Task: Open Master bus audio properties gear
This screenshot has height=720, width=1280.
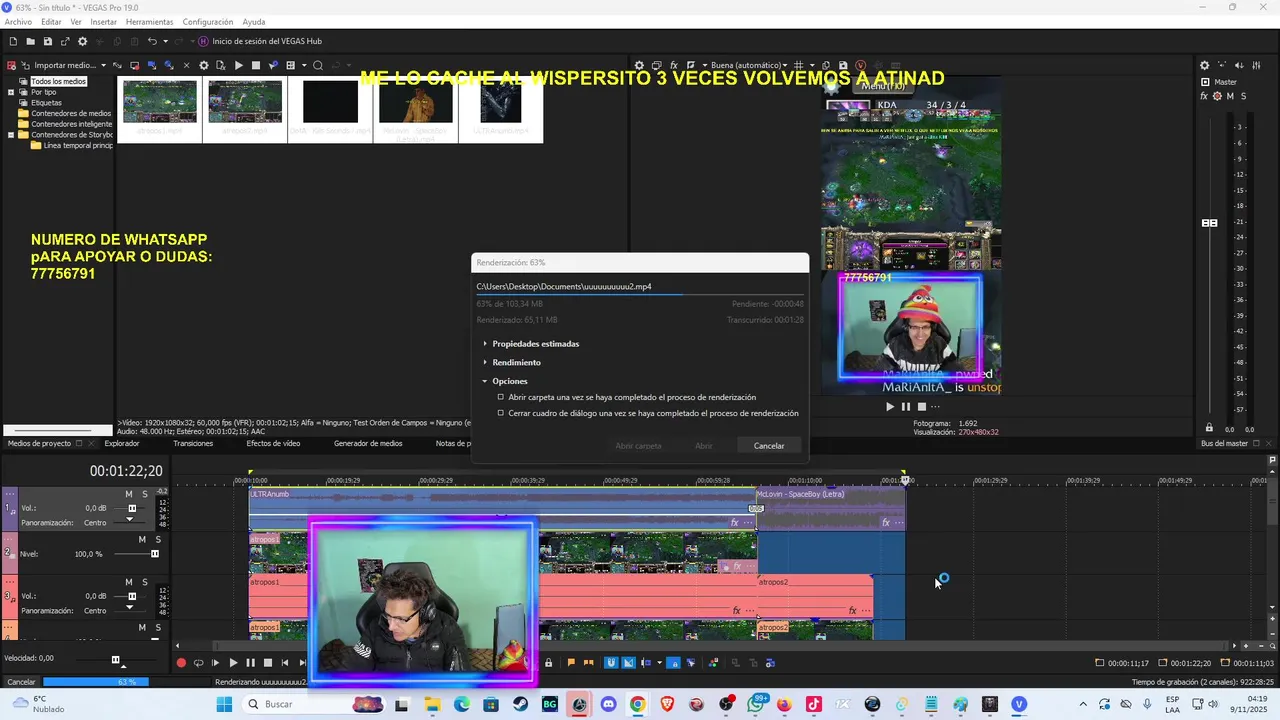Action: [x=1204, y=65]
